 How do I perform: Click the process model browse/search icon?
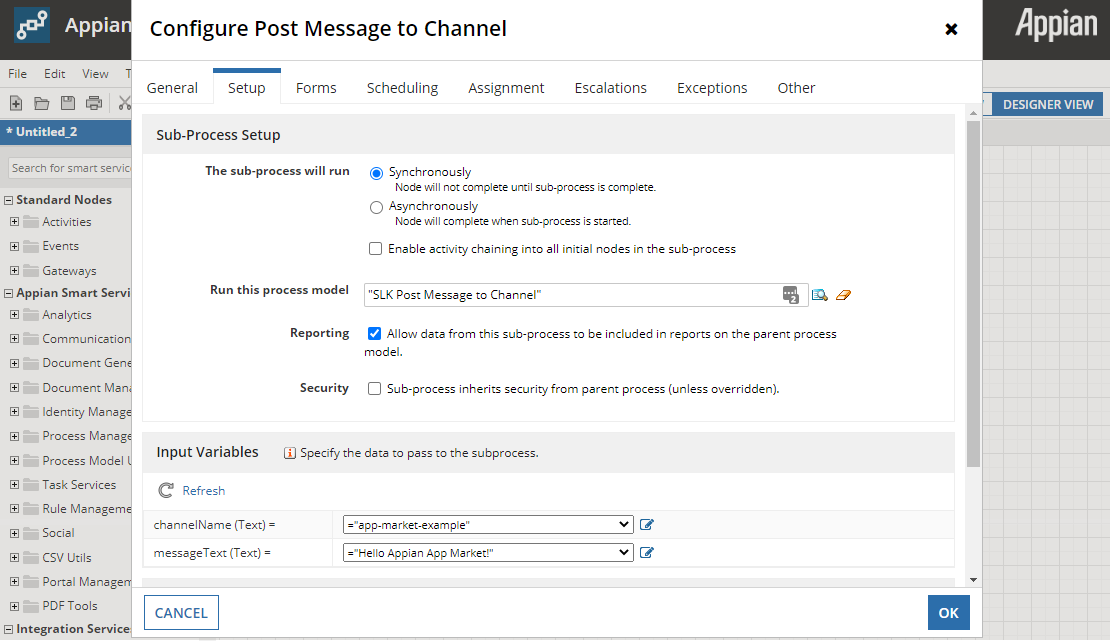(x=820, y=295)
